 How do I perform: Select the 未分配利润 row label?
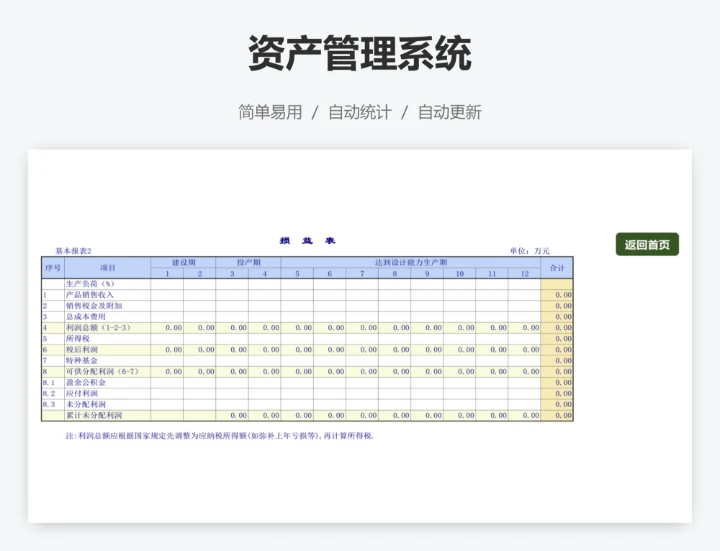pyautogui.click(x=86, y=405)
